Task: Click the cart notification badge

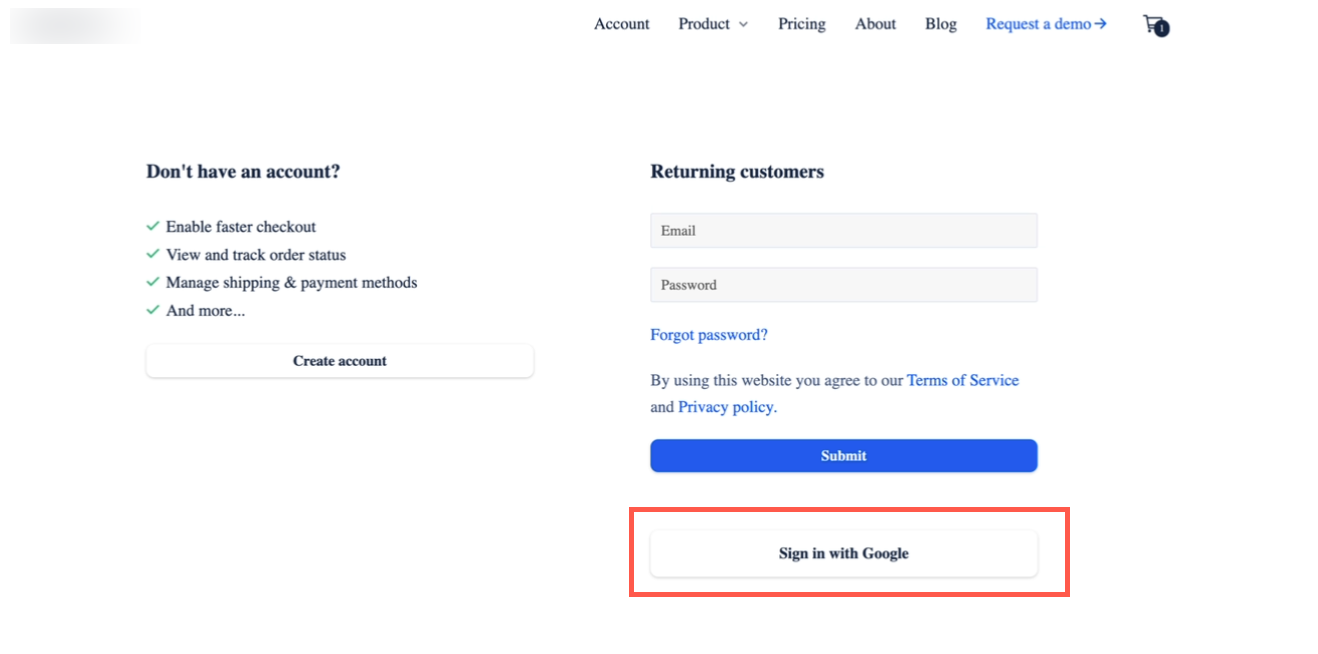Action: tap(1161, 29)
